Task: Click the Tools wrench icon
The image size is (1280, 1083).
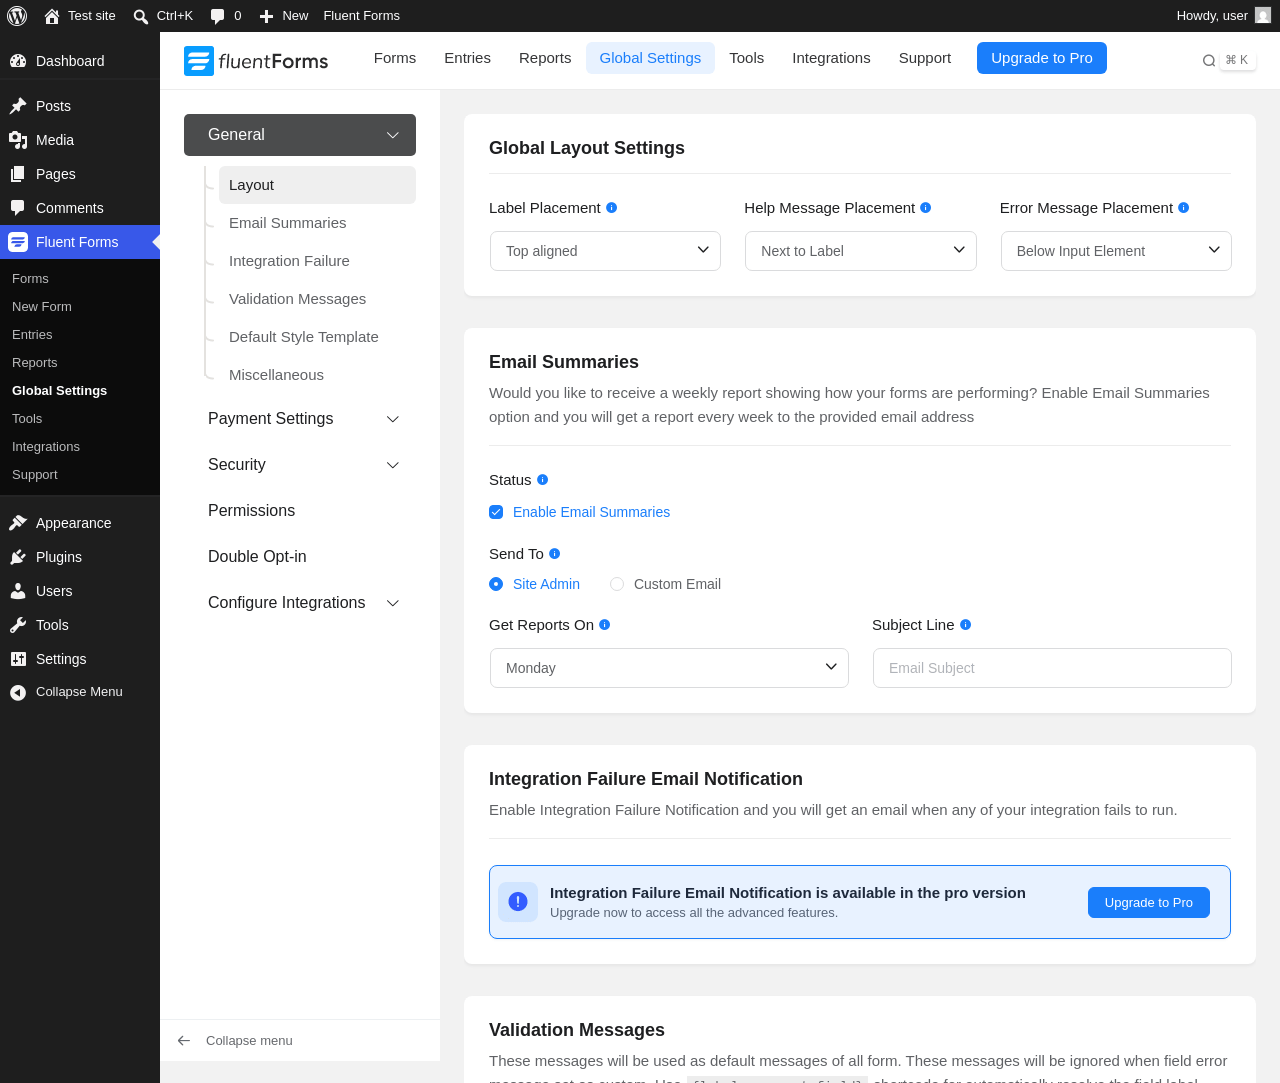Action: pyautogui.click(x=18, y=625)
